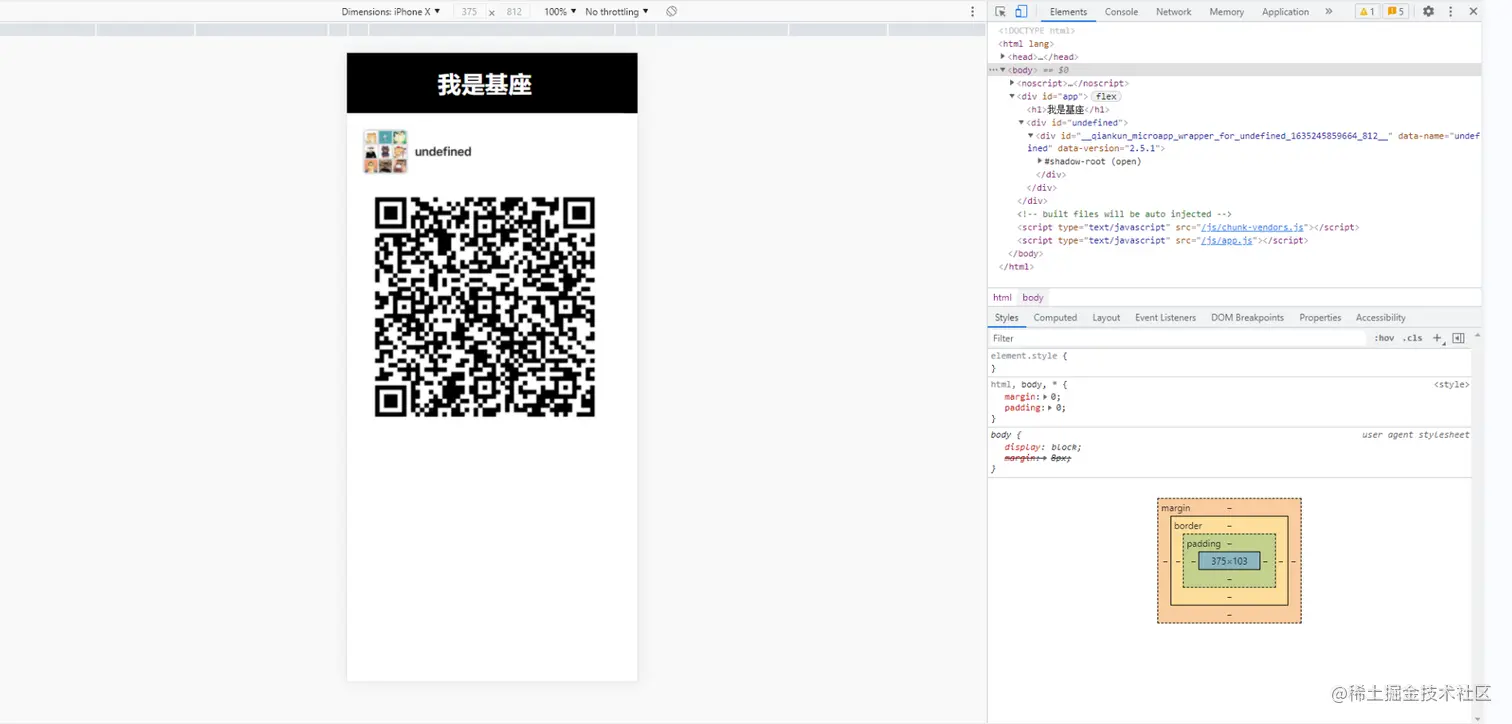Open the DOM Breakpoints tab

pyautogui.click(x=1247, y=318)
